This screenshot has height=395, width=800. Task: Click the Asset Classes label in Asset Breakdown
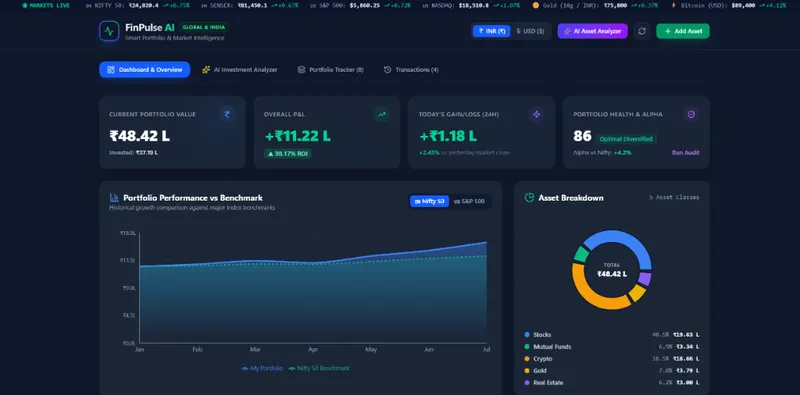click(x=674, y=198)
